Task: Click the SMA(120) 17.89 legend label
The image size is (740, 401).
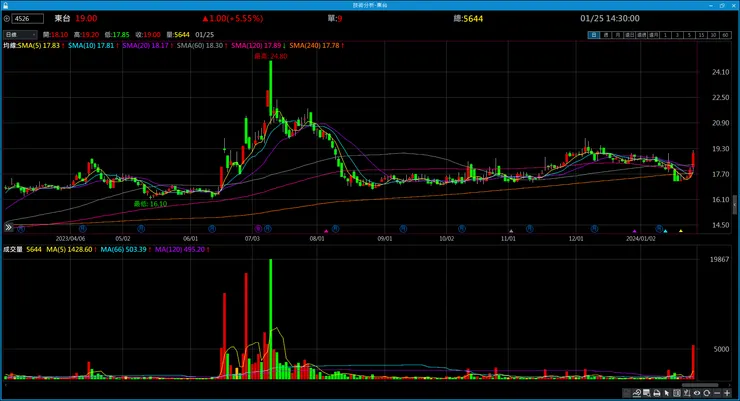Action: tap(256, 45)
